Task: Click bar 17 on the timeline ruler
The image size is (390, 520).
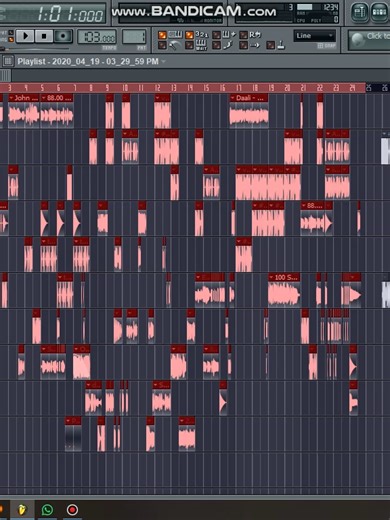Action: coord(239,88)
